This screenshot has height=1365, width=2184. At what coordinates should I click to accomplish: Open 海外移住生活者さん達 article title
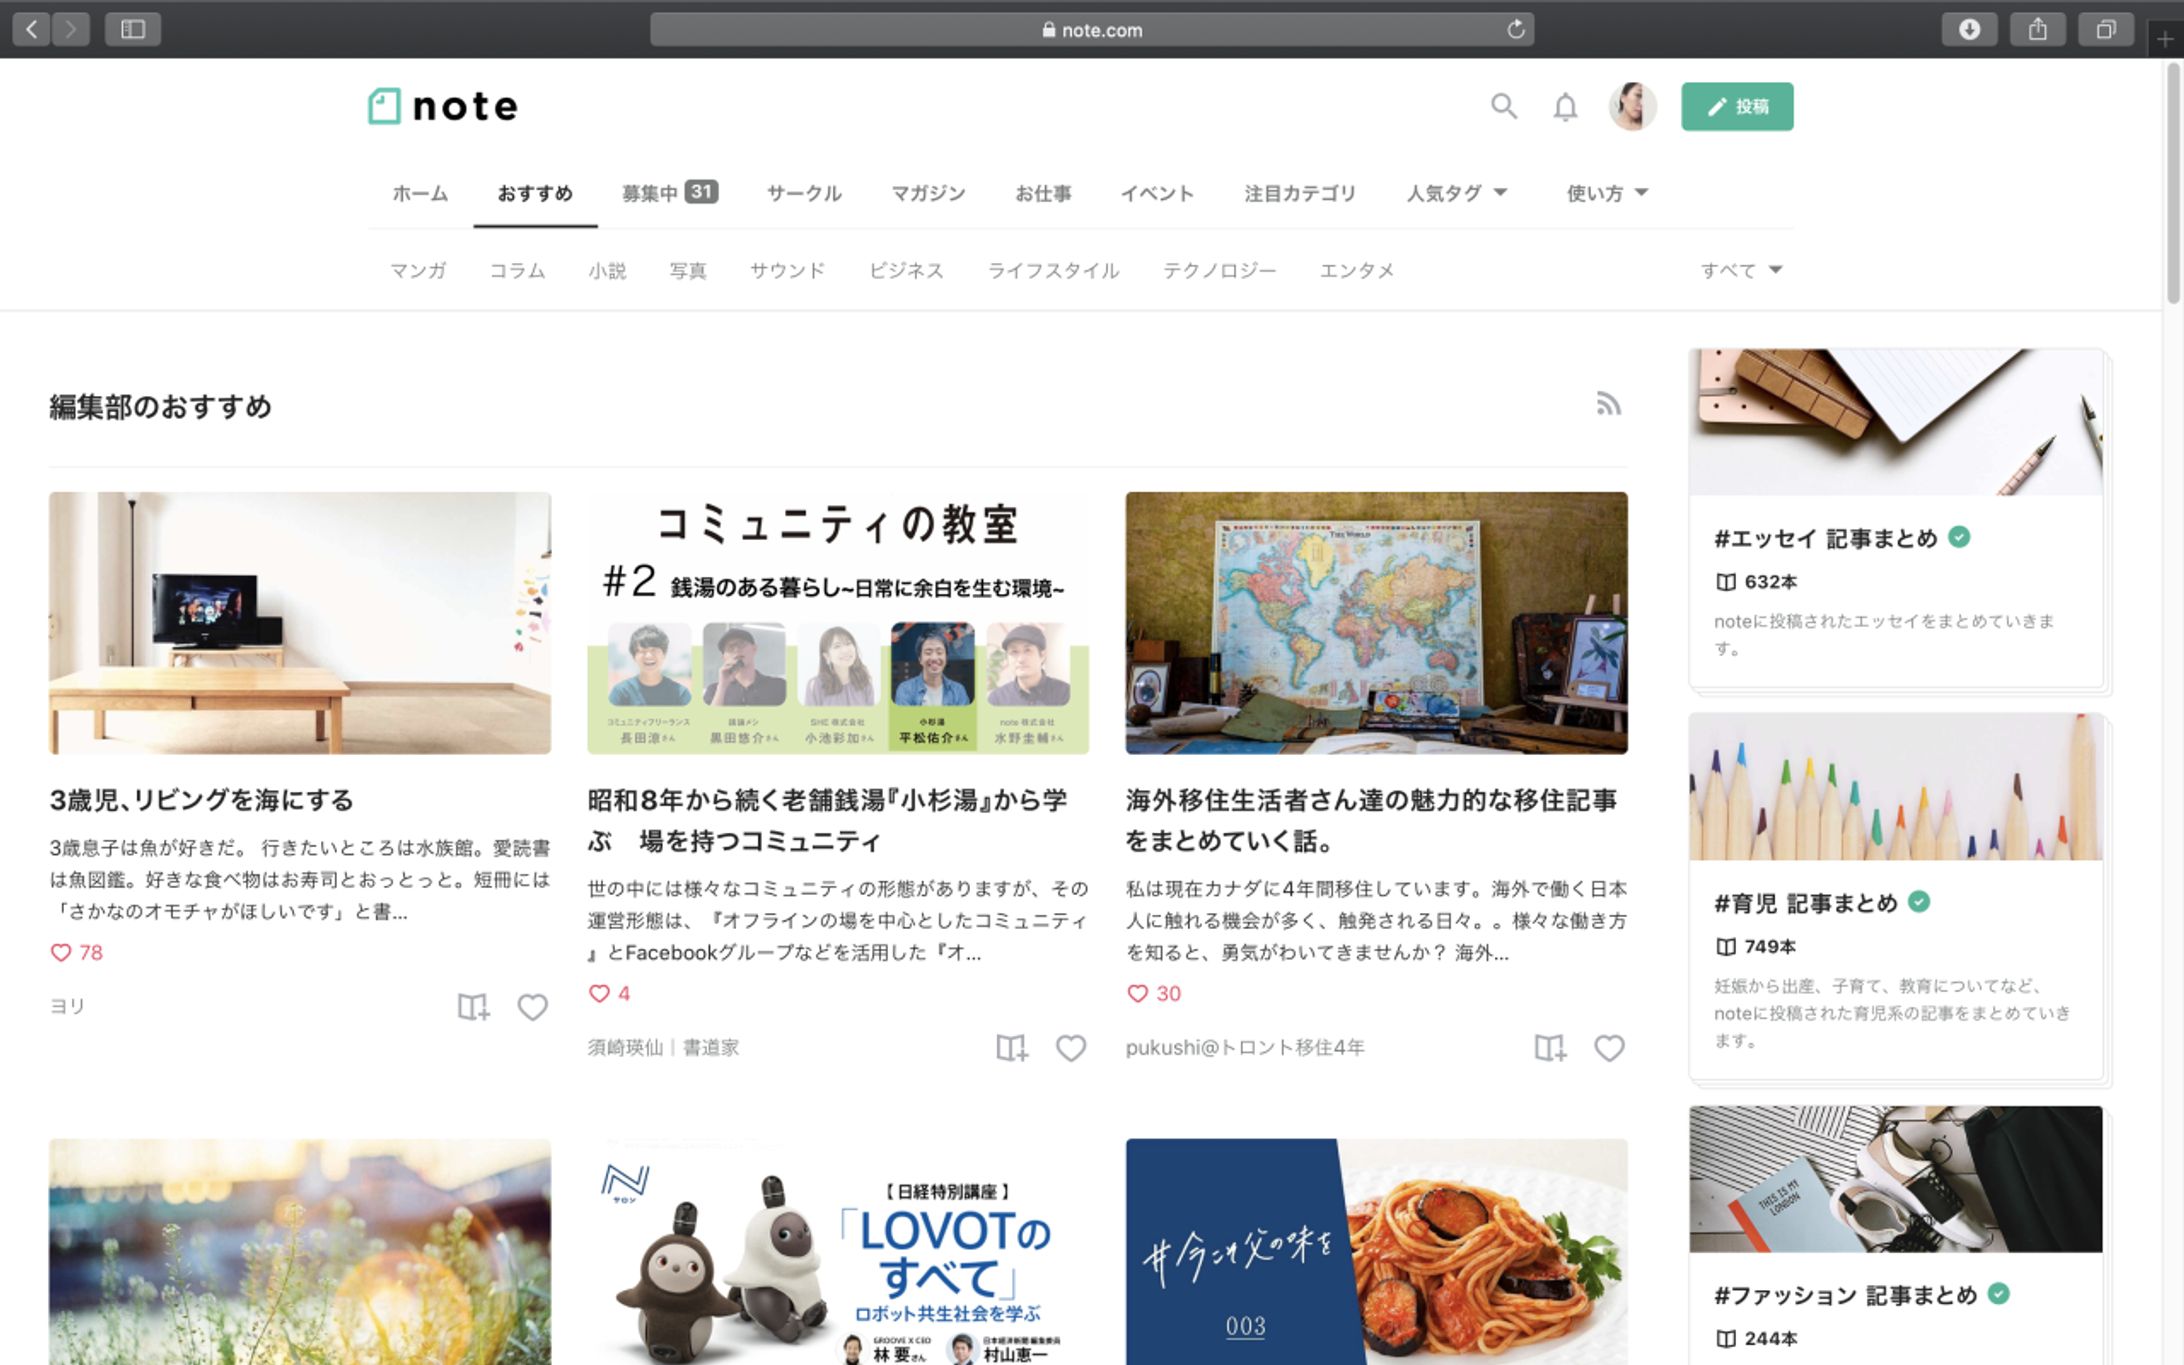point(1371,820)
